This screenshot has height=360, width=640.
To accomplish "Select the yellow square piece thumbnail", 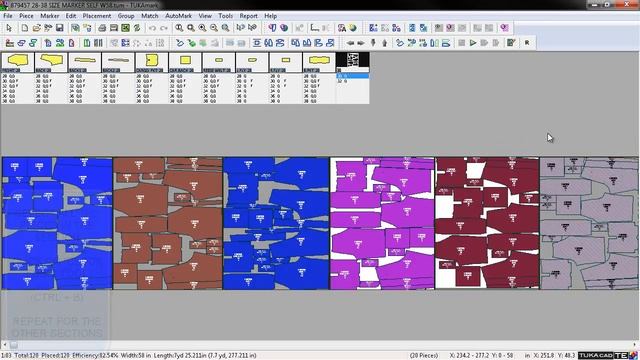I will [x=185, y=62].
